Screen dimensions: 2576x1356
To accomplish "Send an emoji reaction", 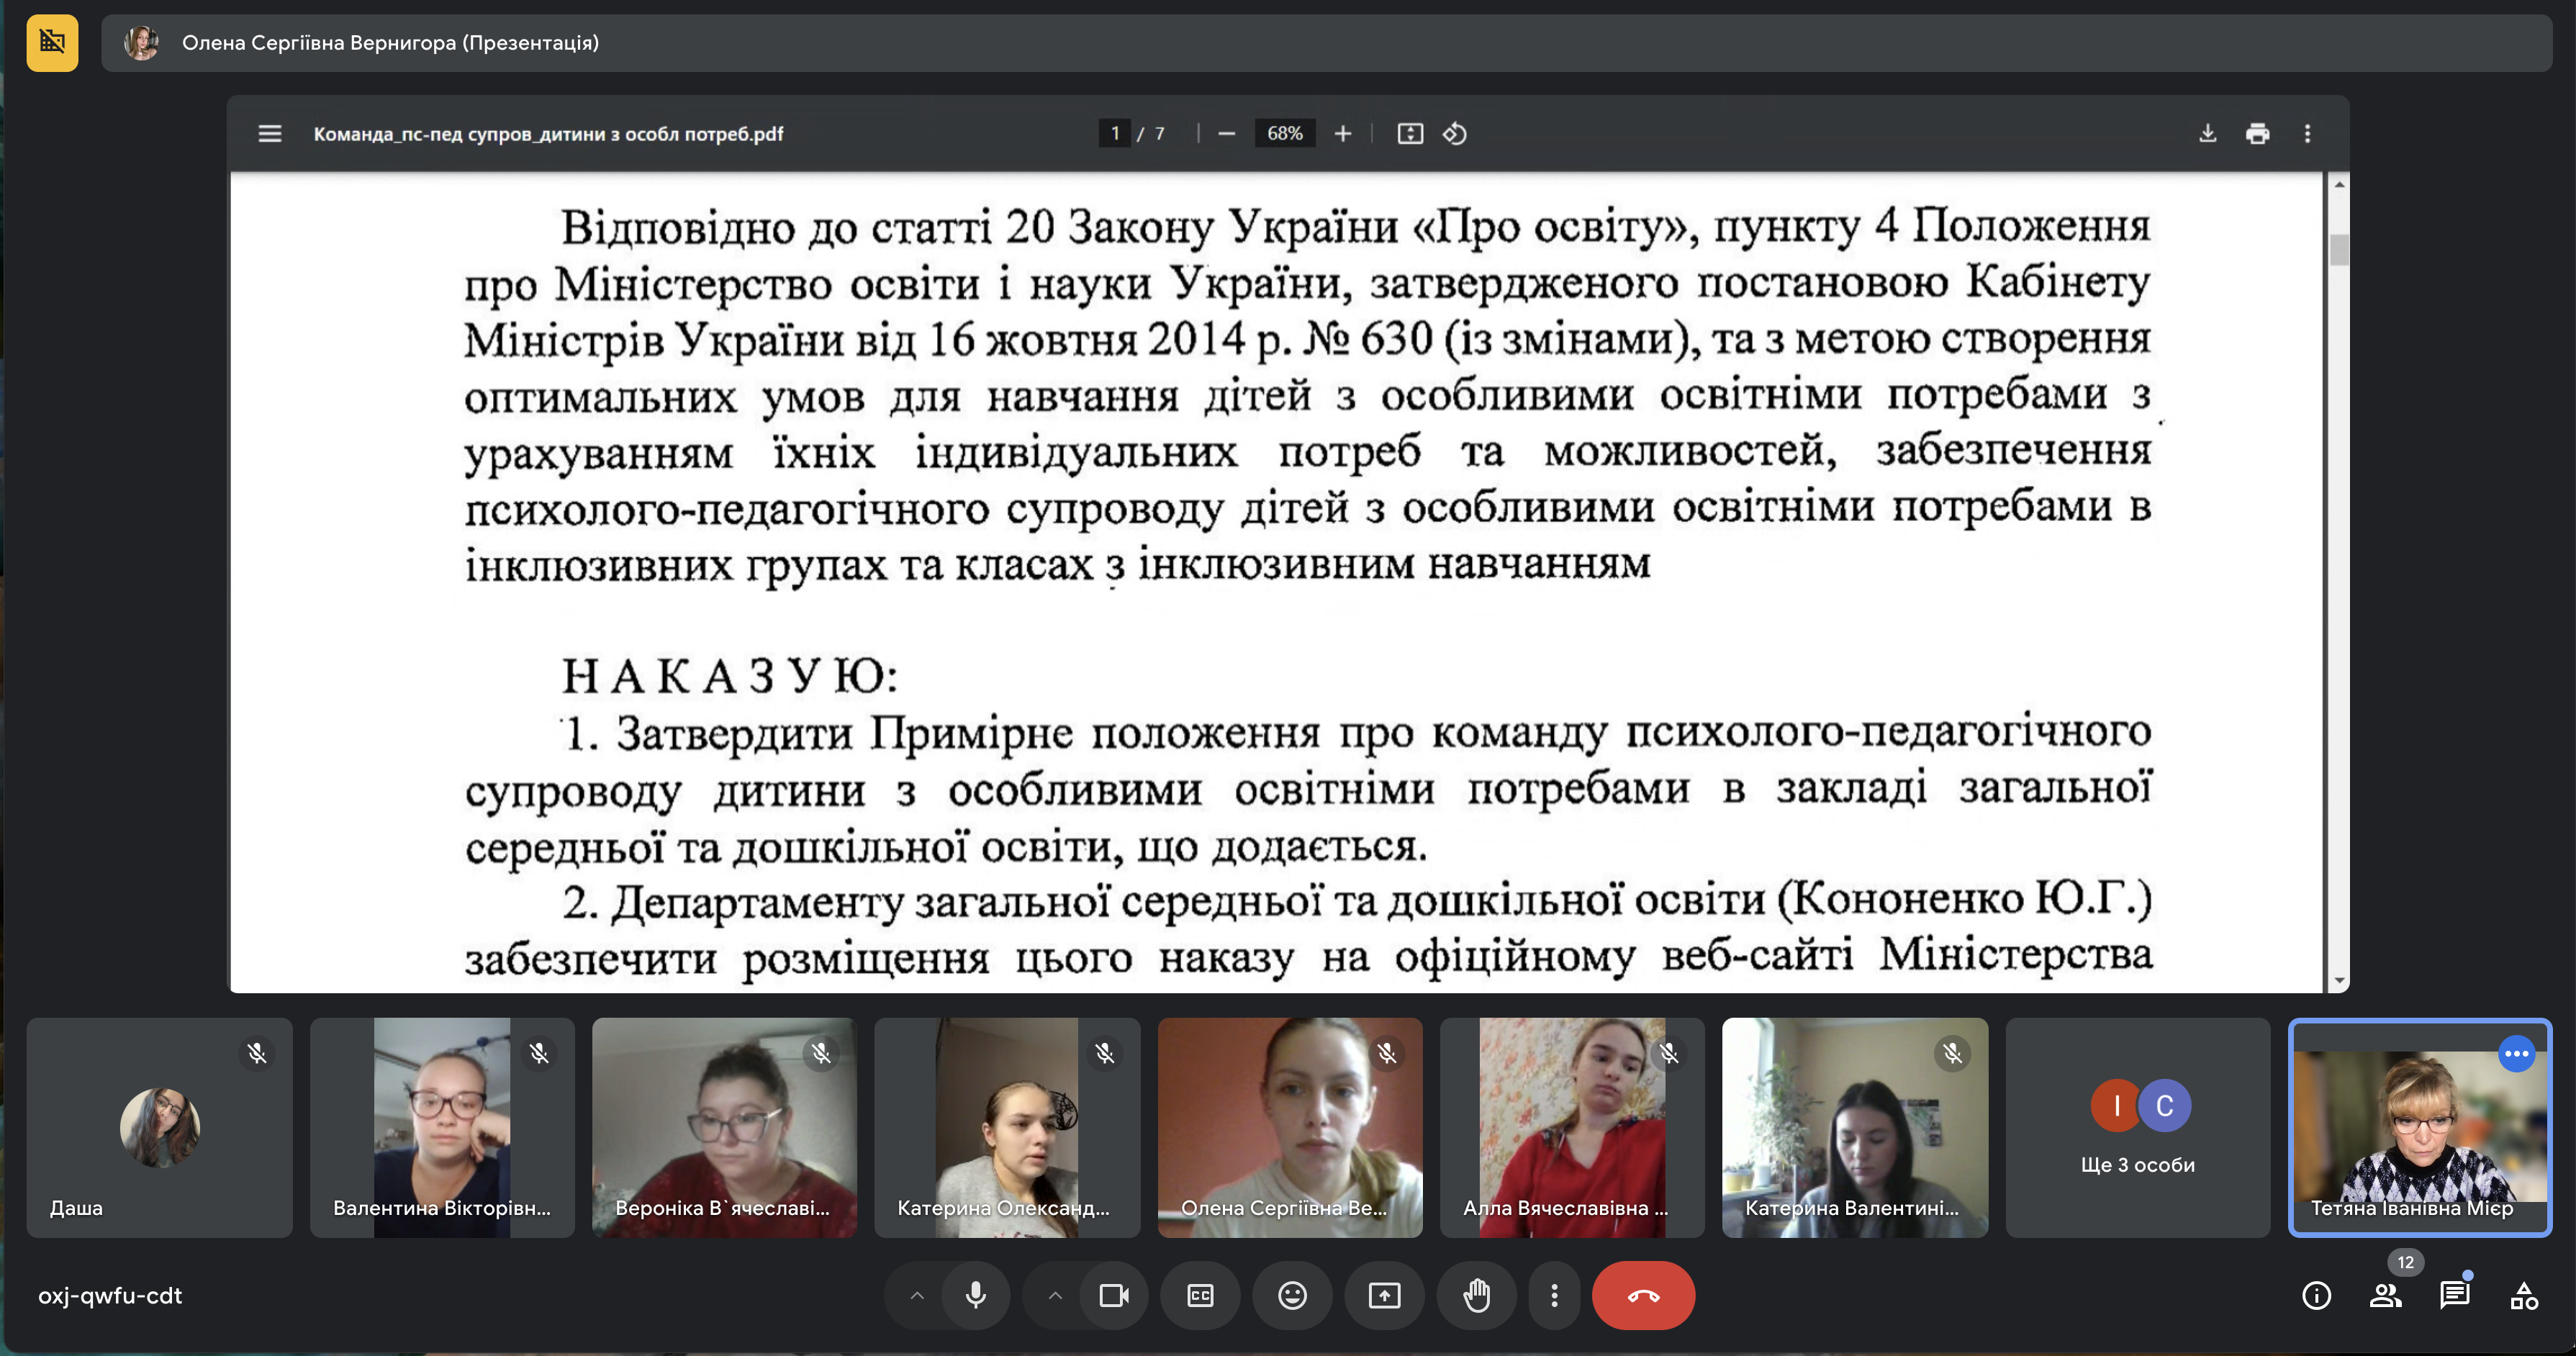I will click(x=1292, y=1296).
